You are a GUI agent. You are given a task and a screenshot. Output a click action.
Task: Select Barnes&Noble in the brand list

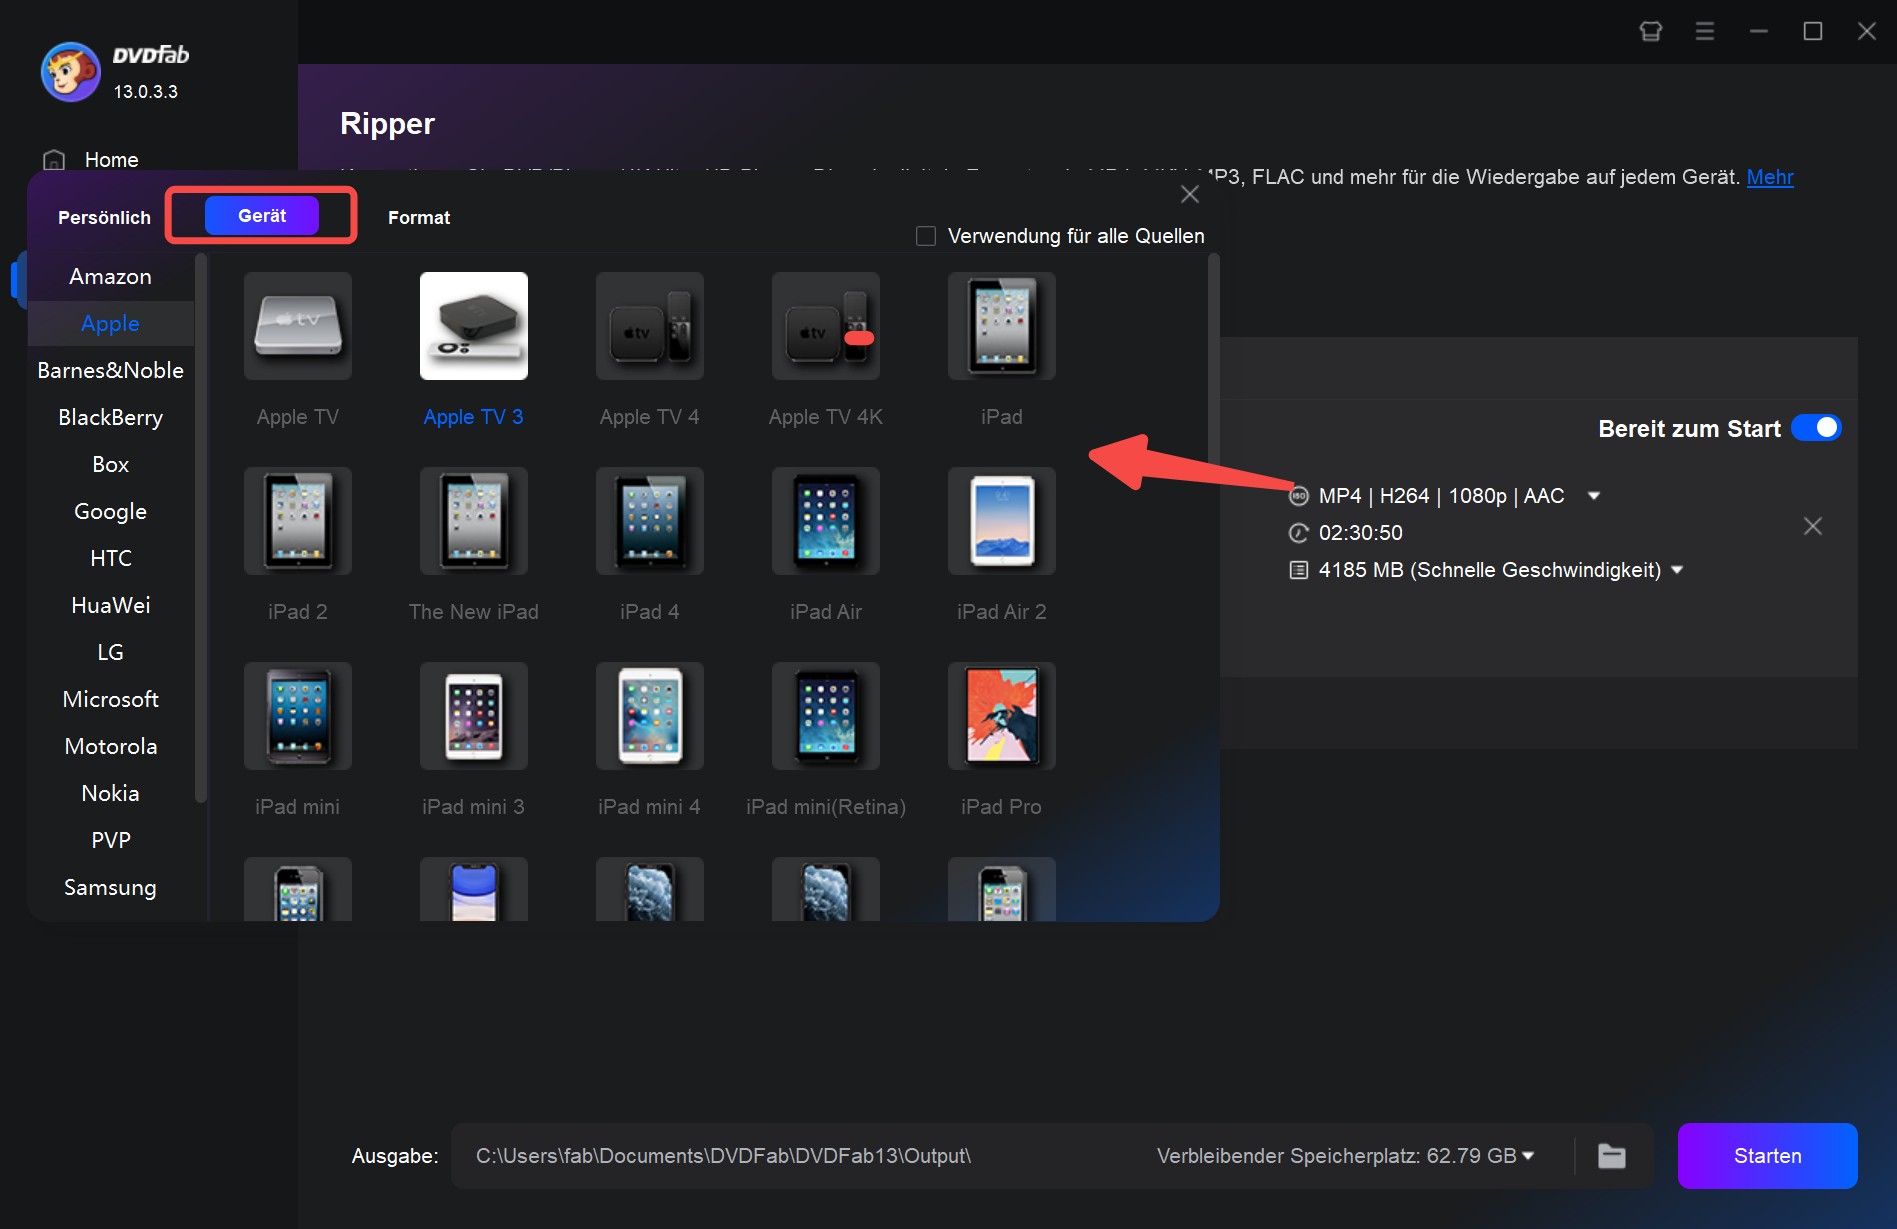pos(111,371)
